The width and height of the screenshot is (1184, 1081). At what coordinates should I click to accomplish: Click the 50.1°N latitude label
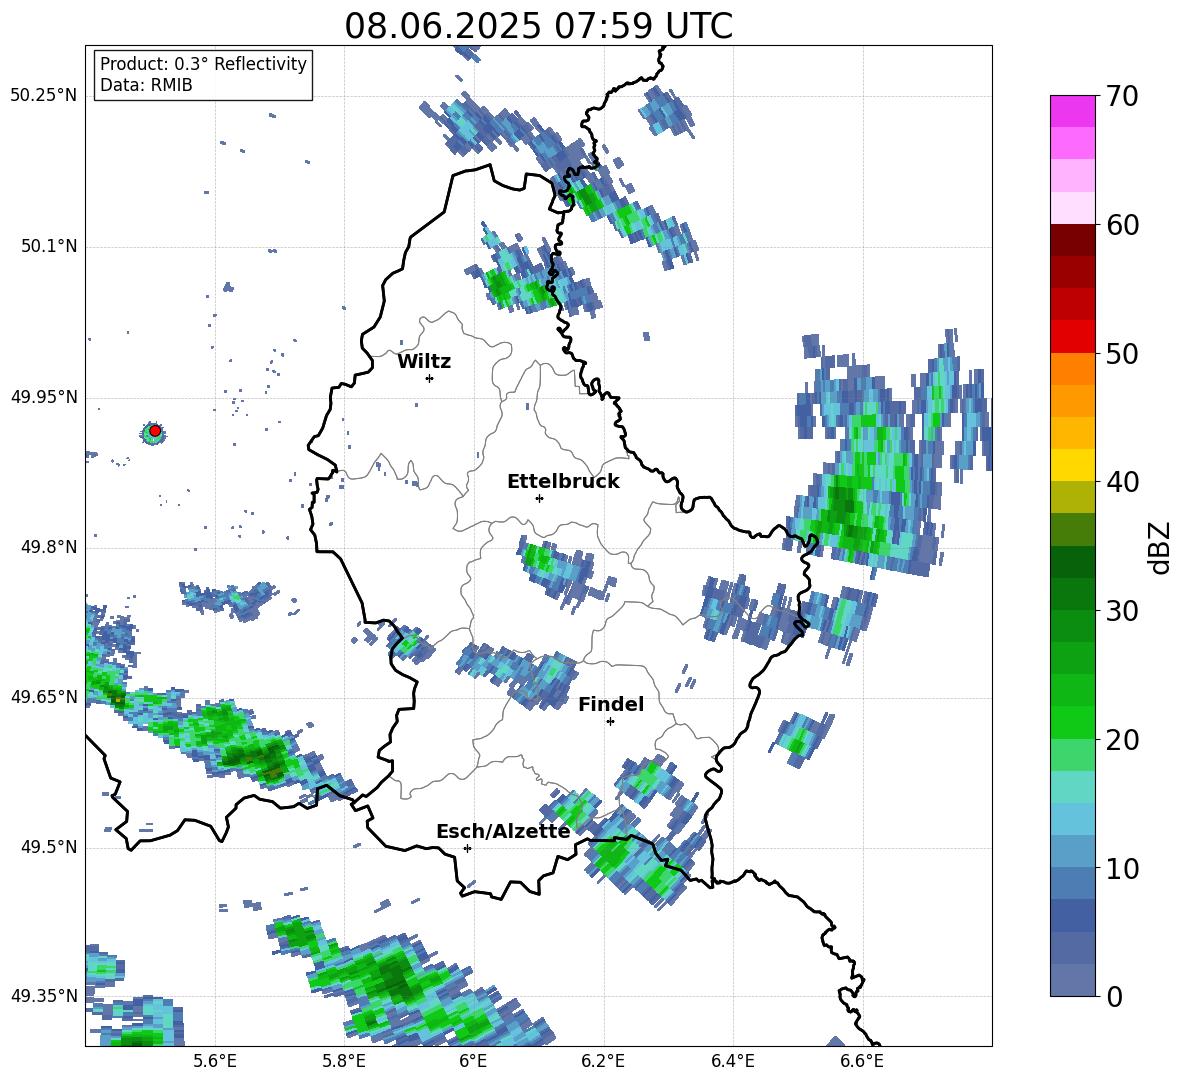(x=48, y=246)
